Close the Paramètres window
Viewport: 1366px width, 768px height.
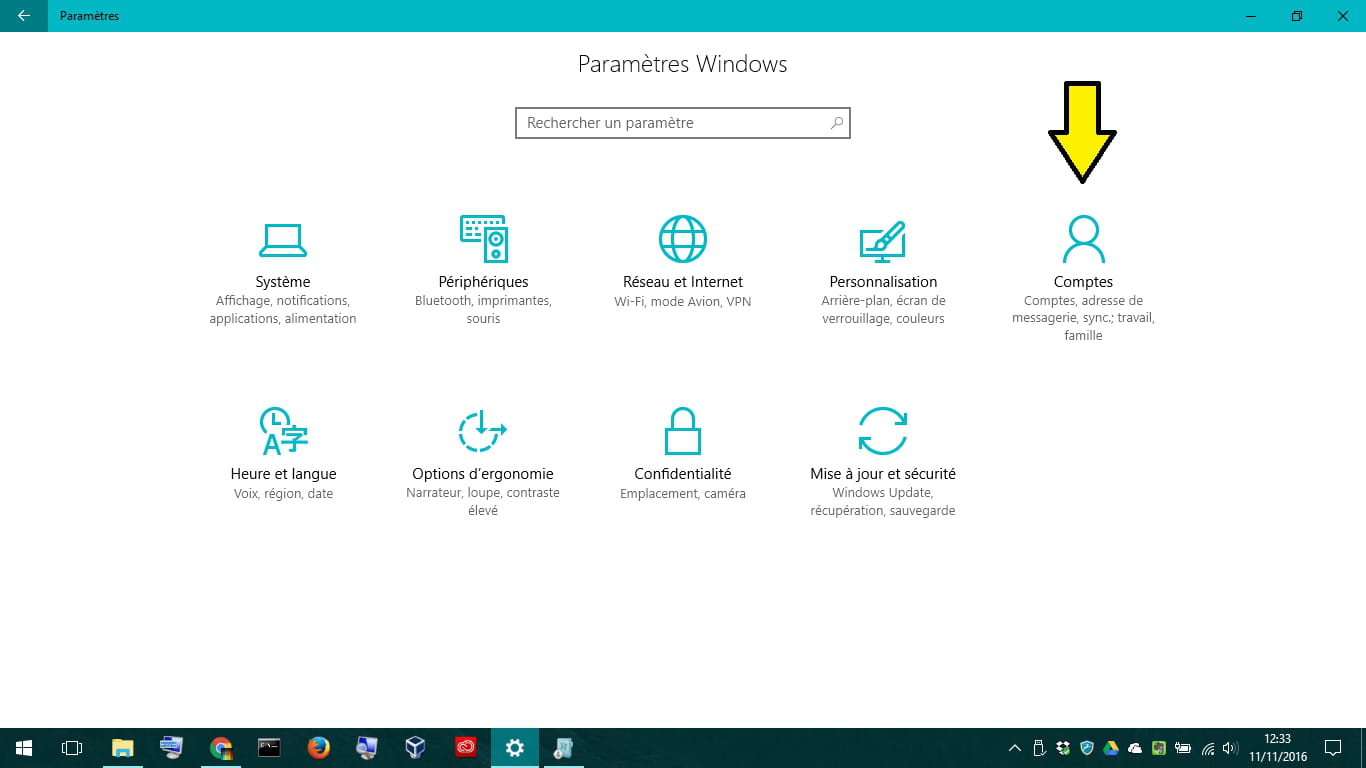[x=1343, y=16]
